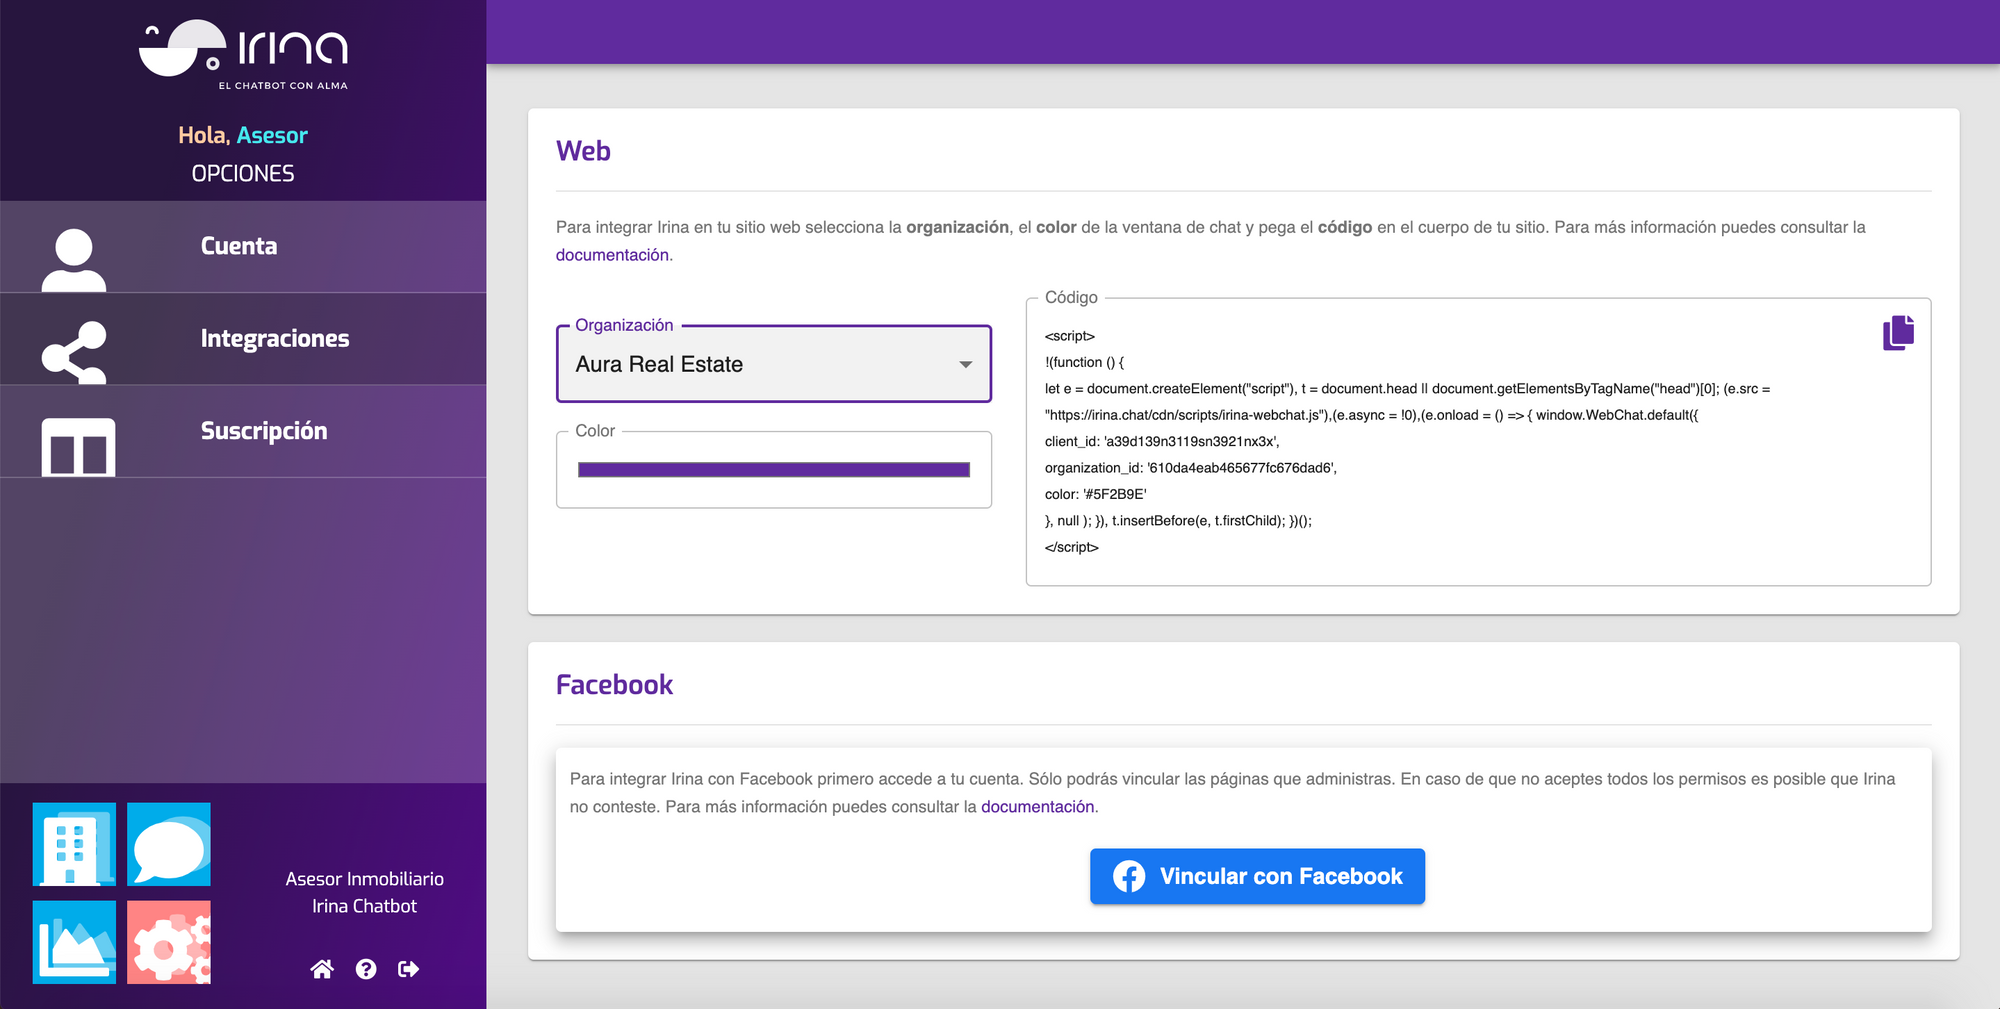The image size is (2000, 1009).
Task: Click the Facebook section heading
Action: tap(614, 685)
